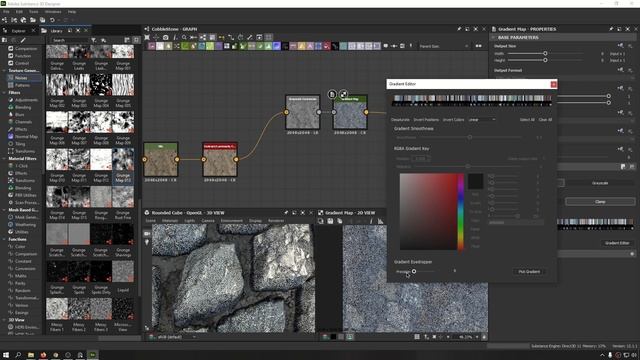Open the Linear interpolation dropdown
Viewport: 640px width, 360px height.
482,120
